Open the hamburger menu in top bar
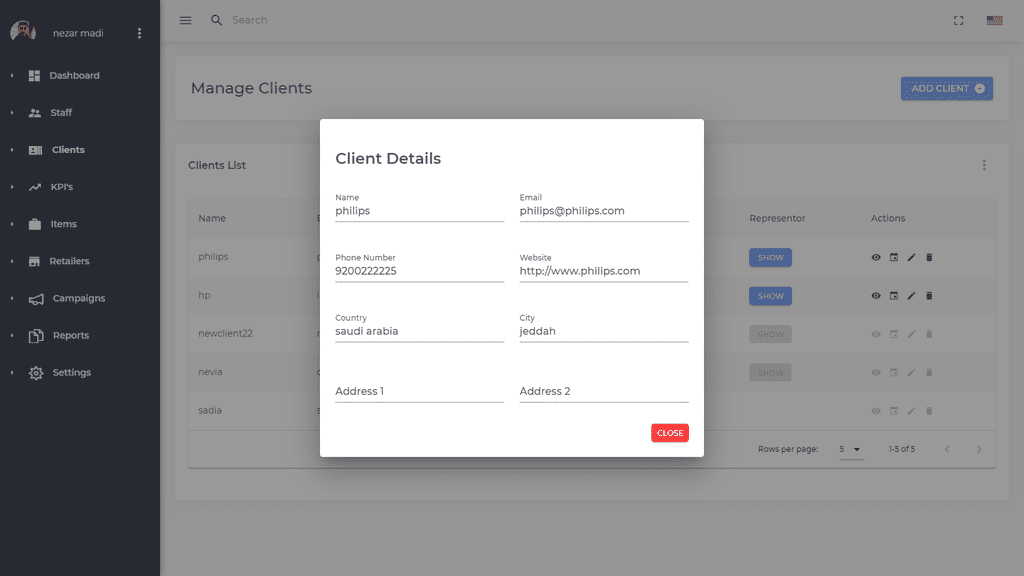Screen dimensions: 1024x576 click(x=185, y=20)
